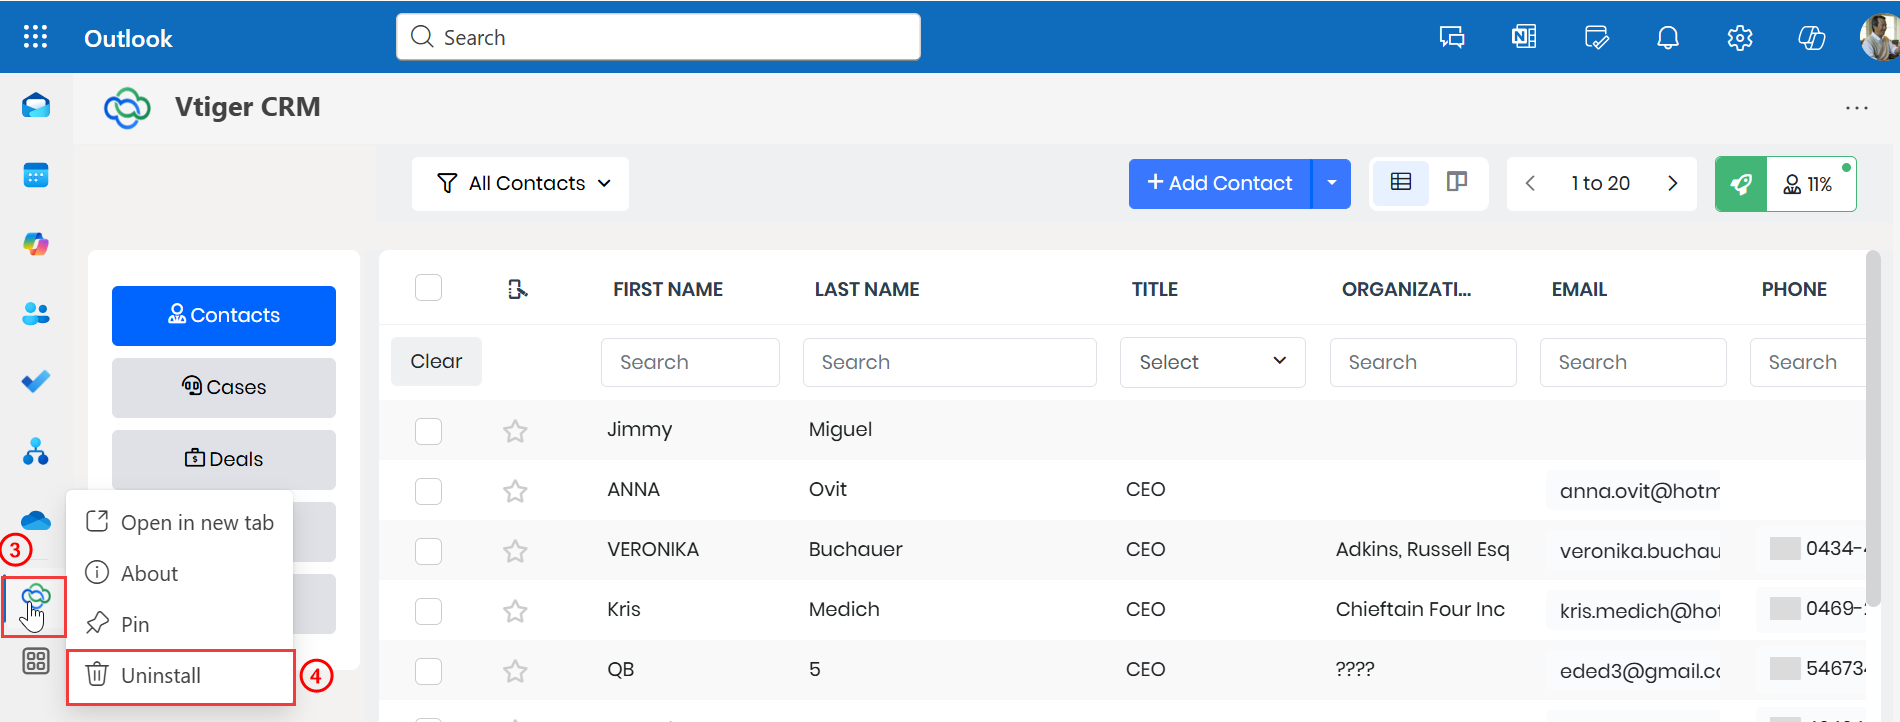
Task: Open the Deals module tab
Action: click(x=224, y=459)
